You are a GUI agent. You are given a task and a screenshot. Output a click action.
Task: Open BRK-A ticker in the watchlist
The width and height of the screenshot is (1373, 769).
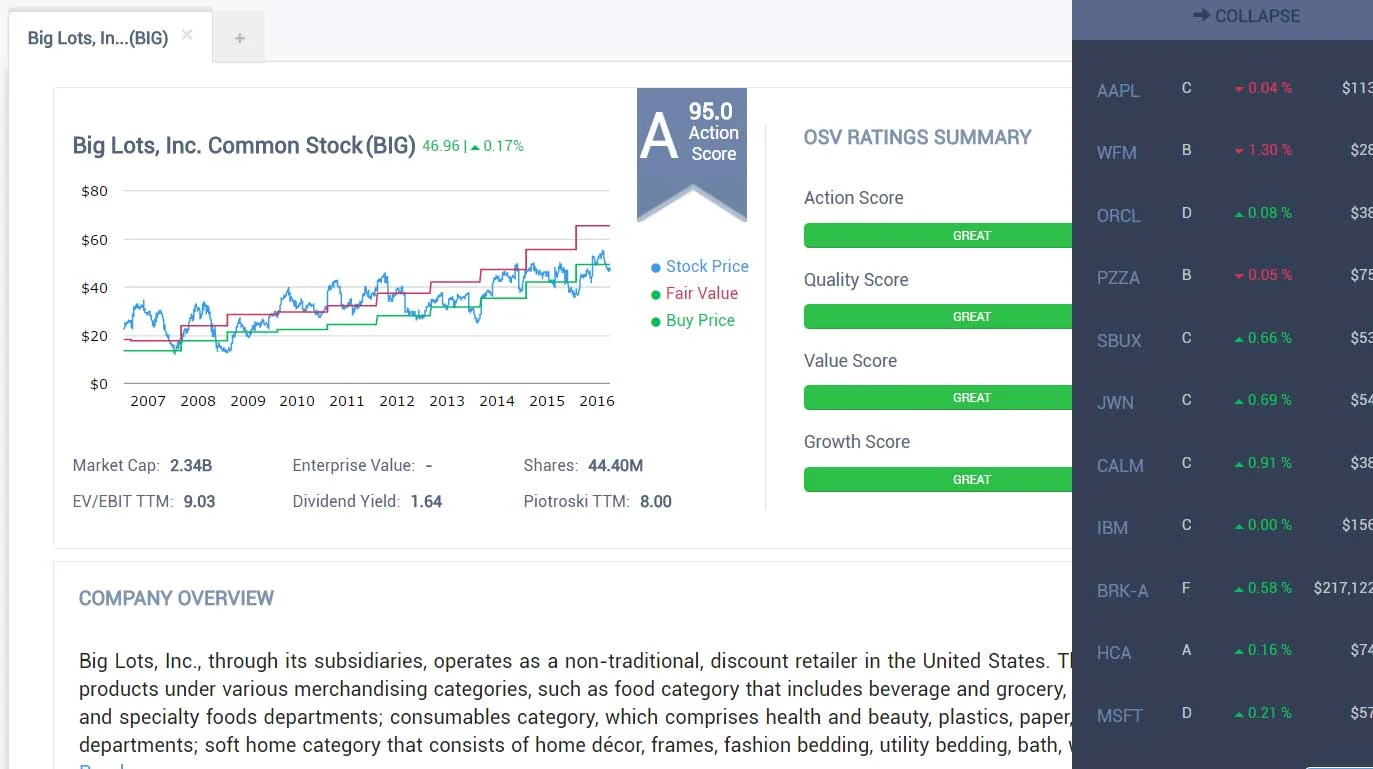click(x=1122, y=591)
